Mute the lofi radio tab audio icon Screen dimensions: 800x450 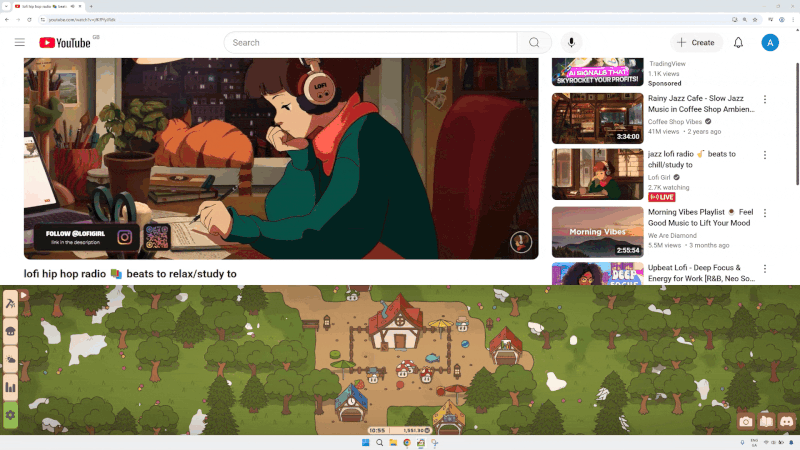[x=72, y=6]
